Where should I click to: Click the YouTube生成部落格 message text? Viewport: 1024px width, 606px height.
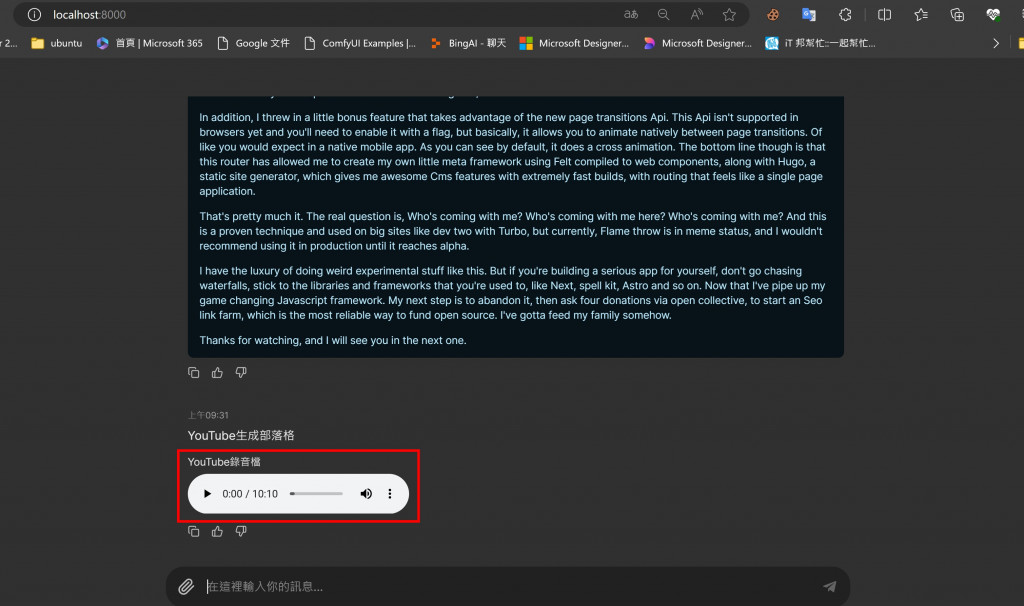tap(241, 436)
